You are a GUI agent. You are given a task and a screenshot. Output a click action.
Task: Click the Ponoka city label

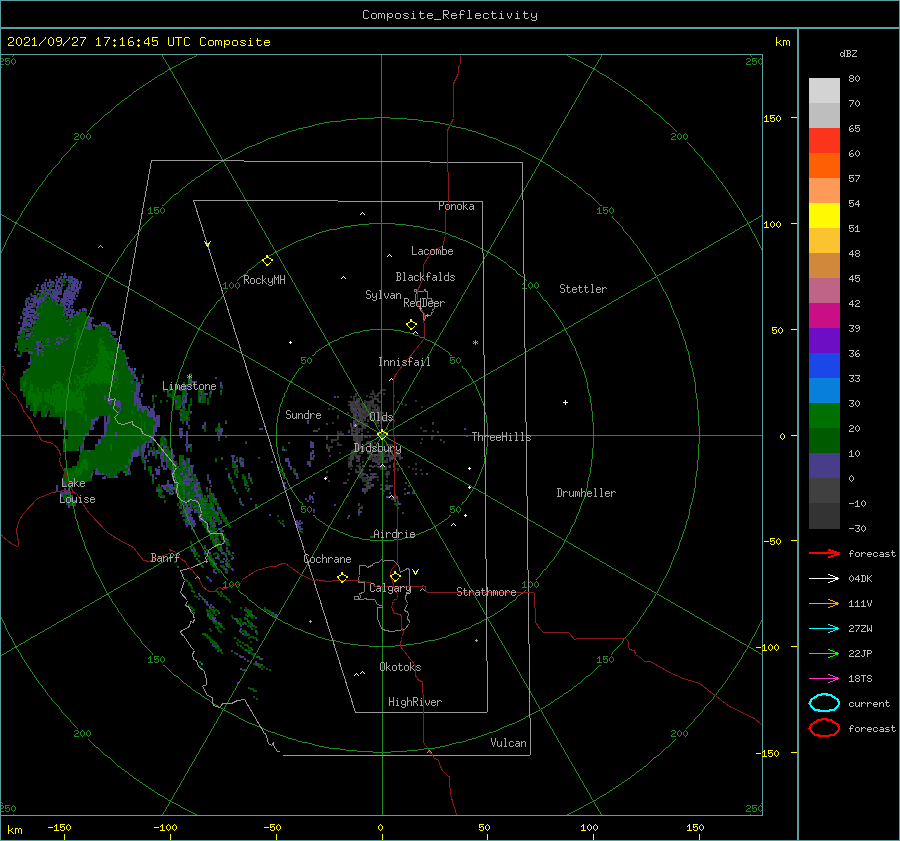(x=456, y=206)
